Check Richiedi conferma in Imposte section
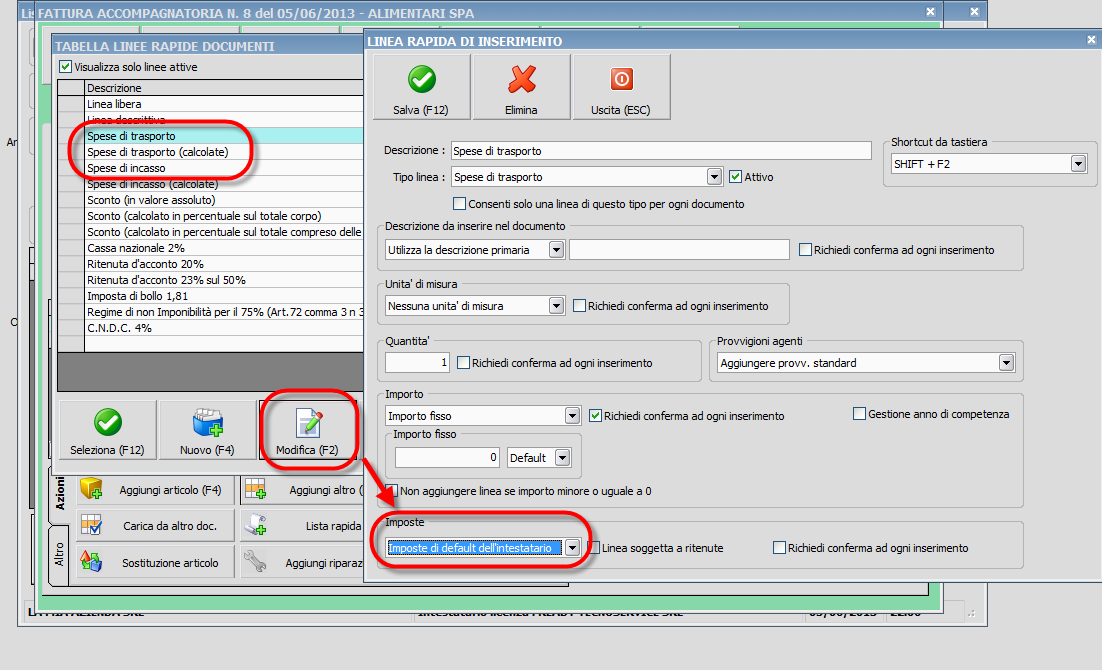Image resolution: width=1102 pixels, height=670 pixels. (779, 547)
